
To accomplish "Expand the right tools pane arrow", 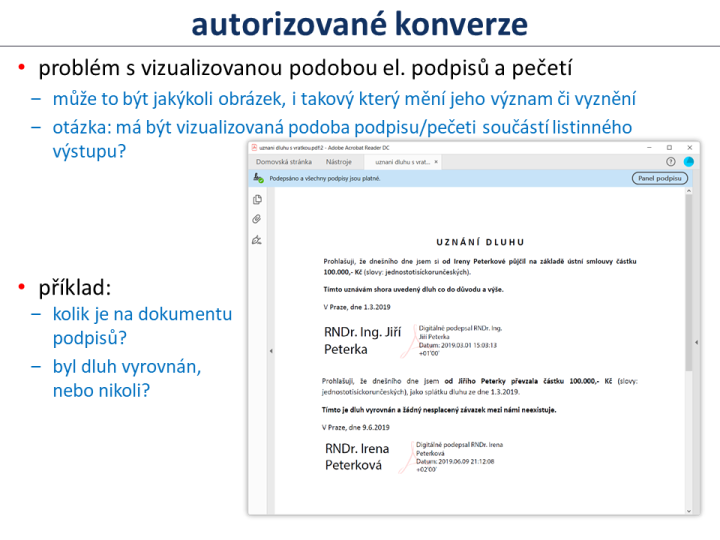I will 696,342.
